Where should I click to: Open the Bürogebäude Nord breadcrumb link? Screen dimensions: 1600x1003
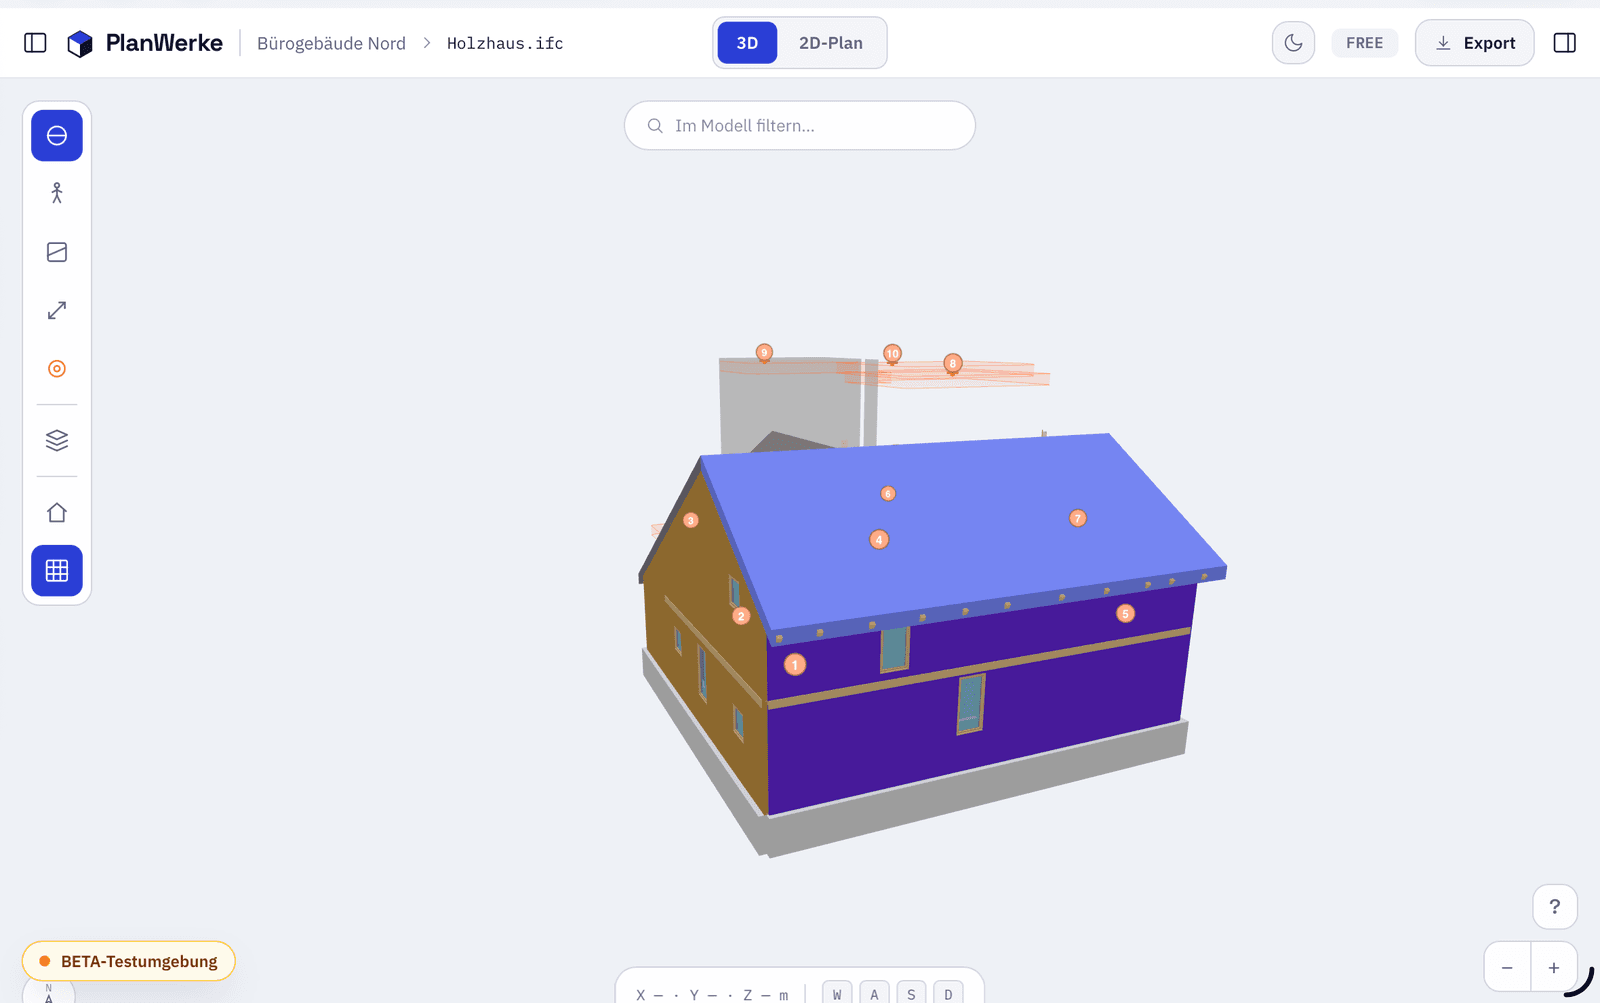click(x=331, y=43)
